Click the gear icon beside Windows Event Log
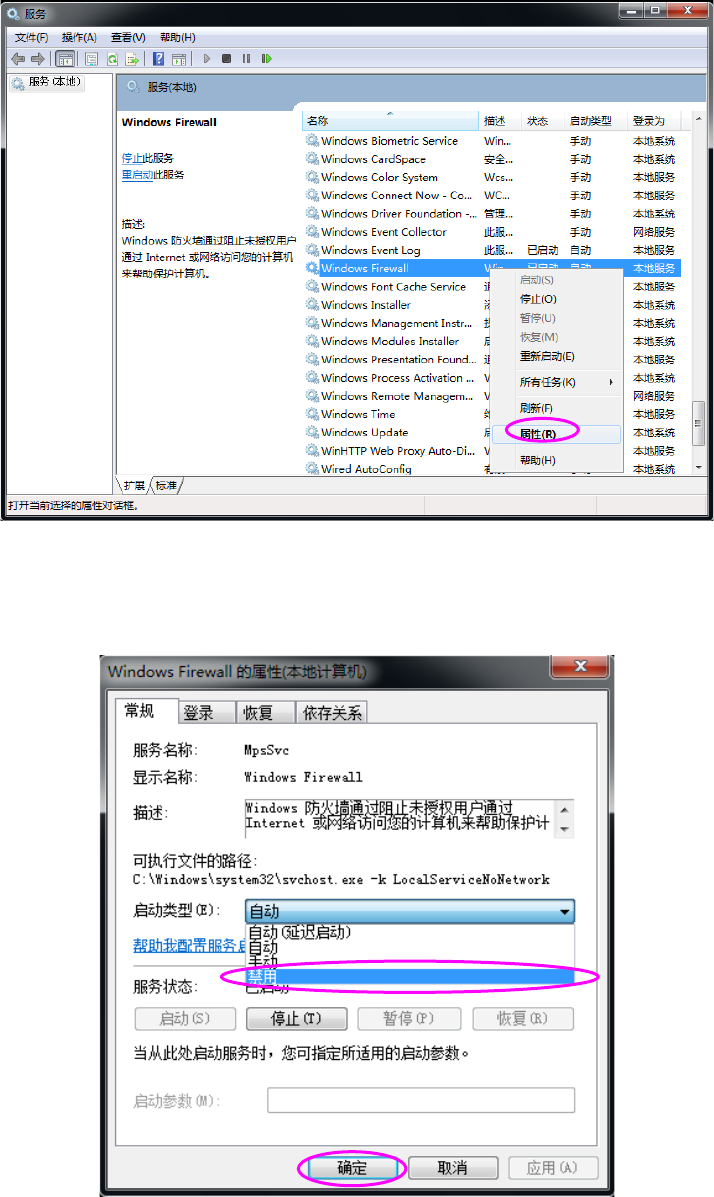This screenshot has height=1197, width=714. click(x=312, y=250)
